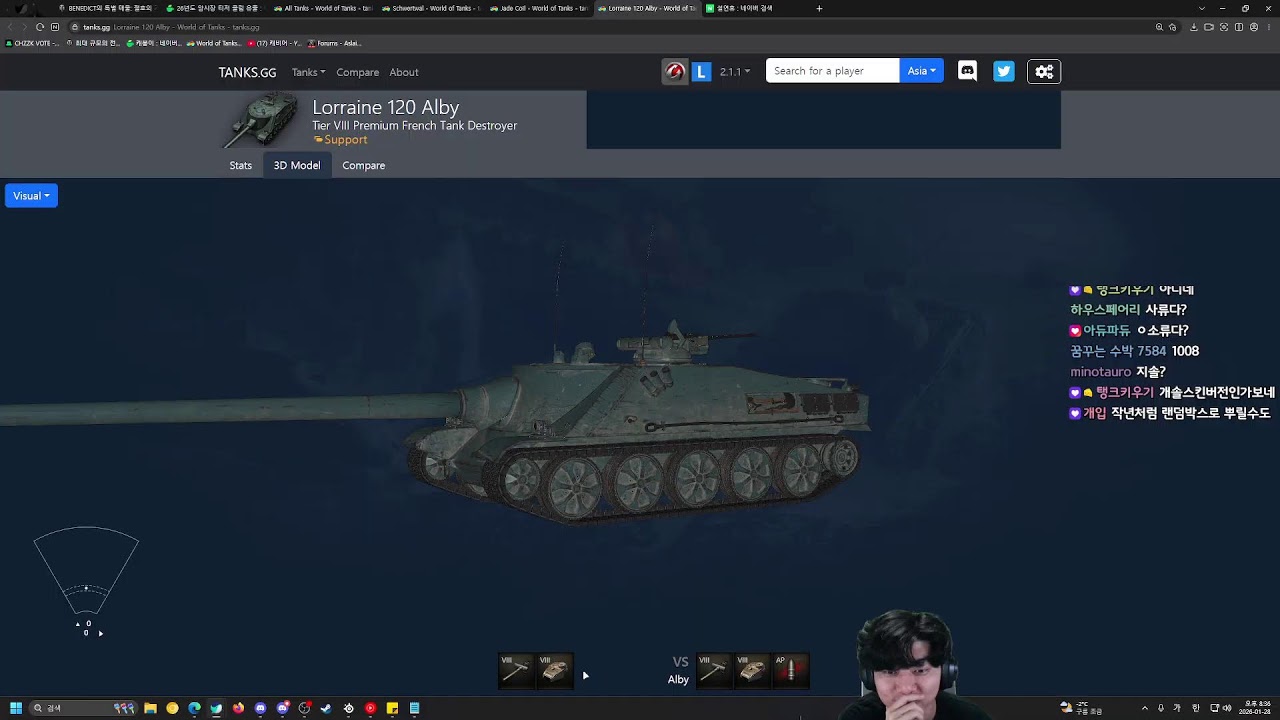Image resolution: width=1280 pixels, height=720 pixels.
Task: Switch to the Stats tab
Action: 240,165
